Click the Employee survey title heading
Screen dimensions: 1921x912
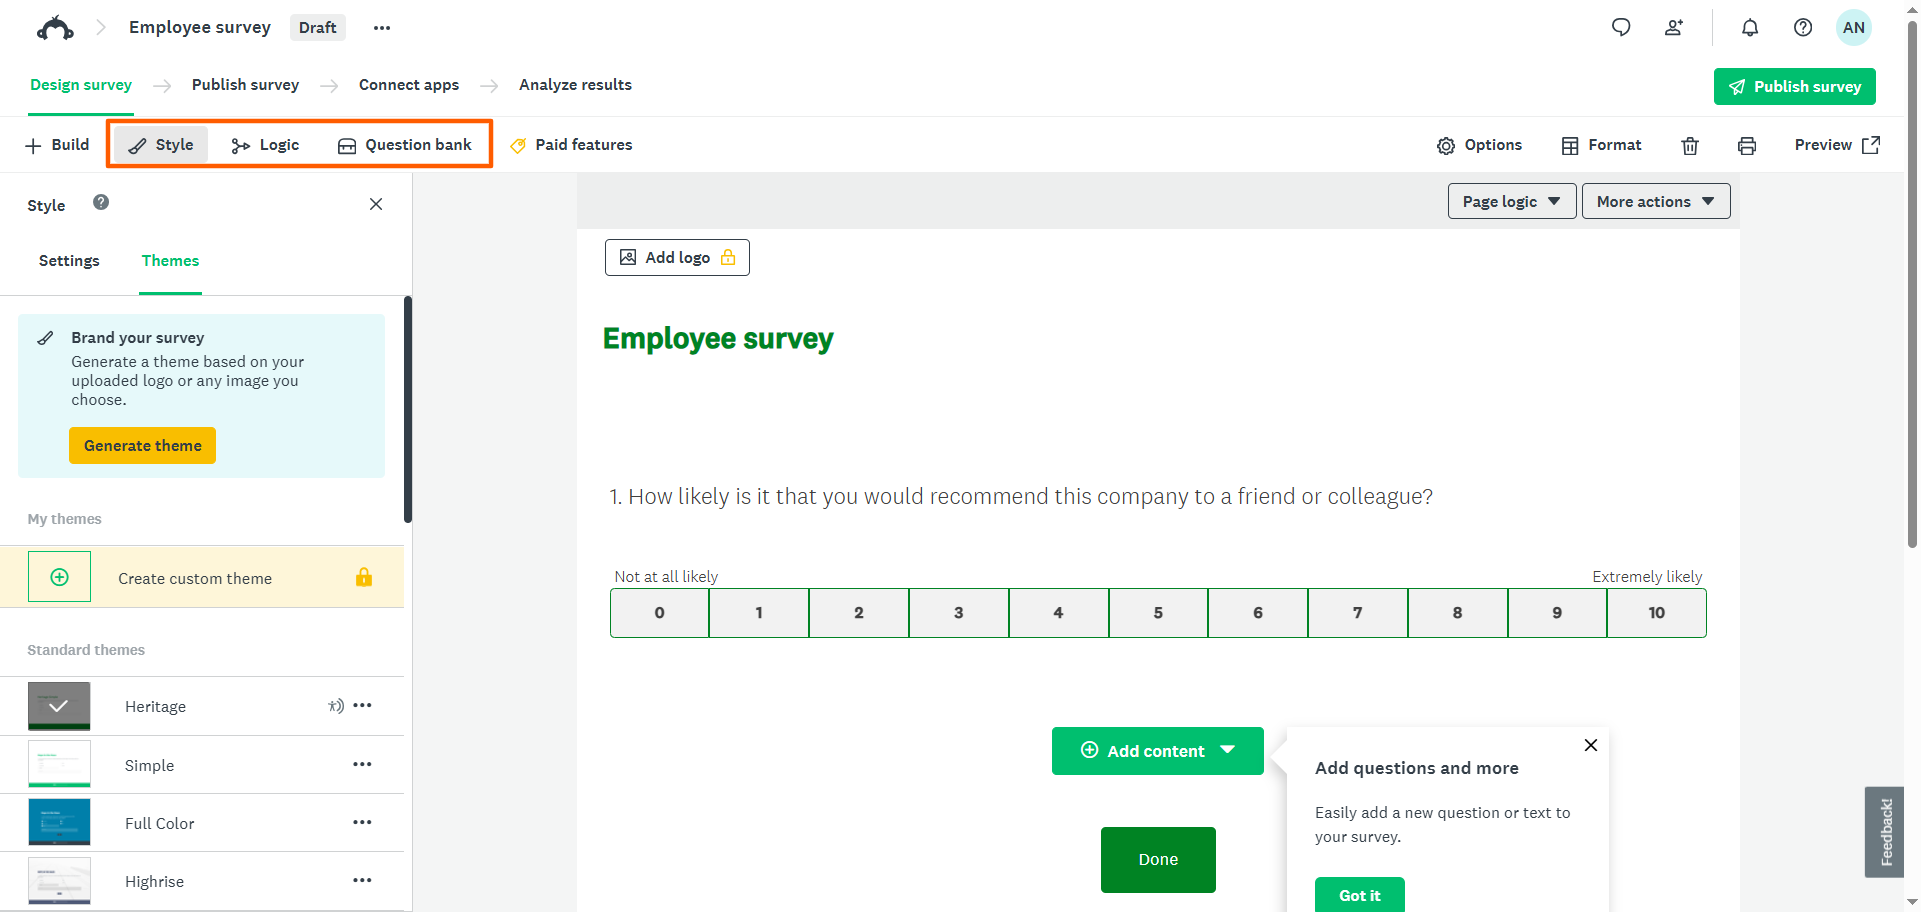point(718,339)
